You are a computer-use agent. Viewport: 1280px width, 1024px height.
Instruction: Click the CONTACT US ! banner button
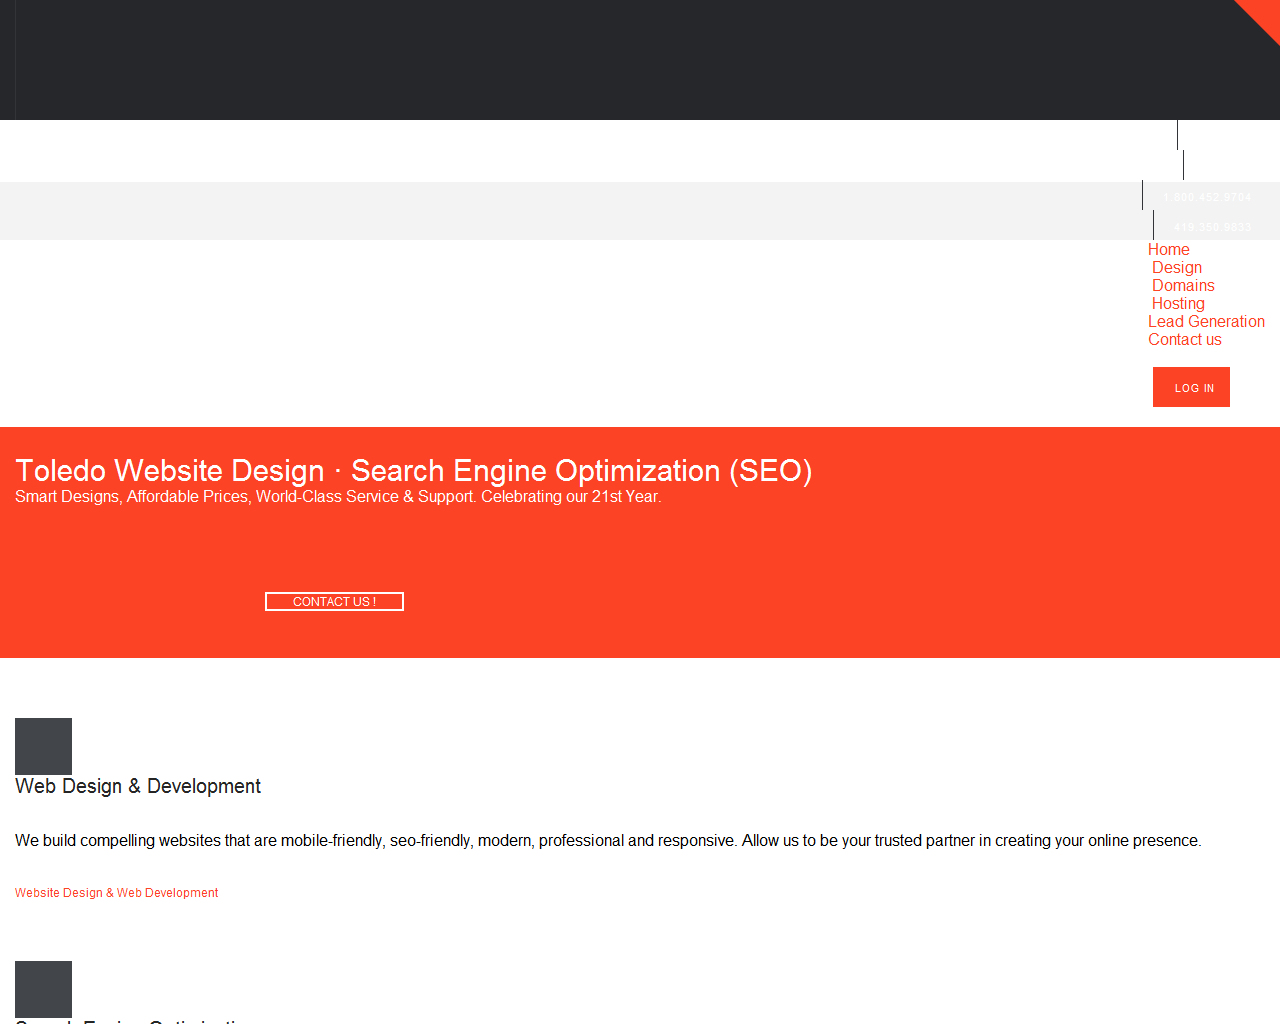pyautogui.click(x=334, y=602)
